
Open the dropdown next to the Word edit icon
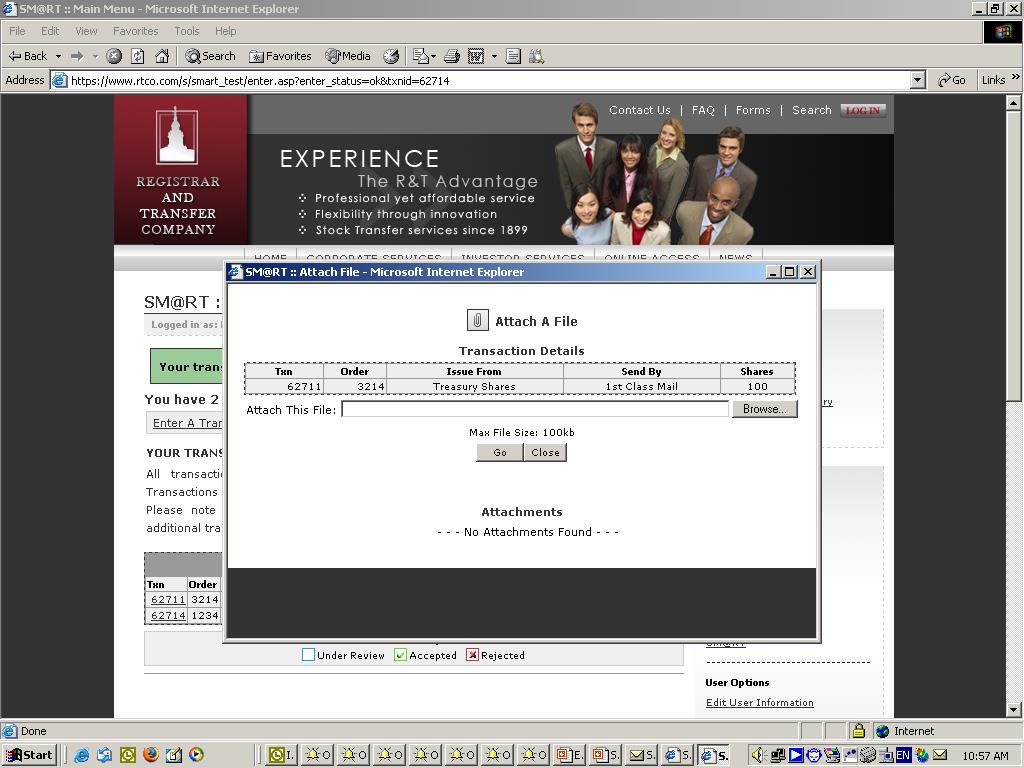click(x=494, y=56)
